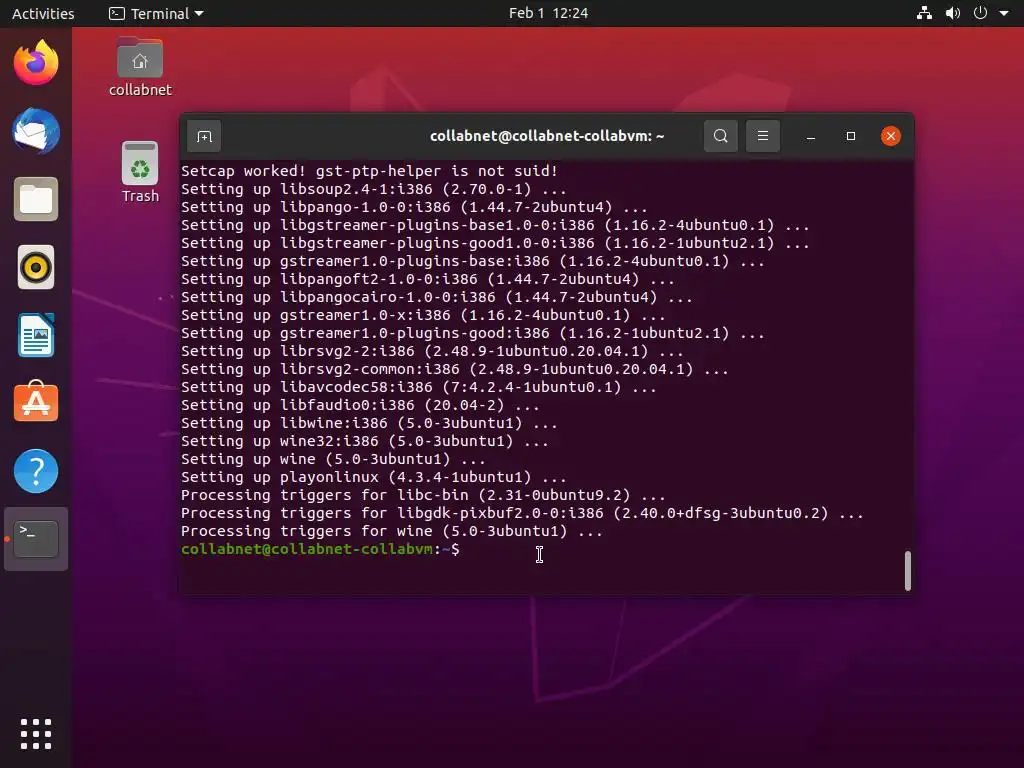The width and height of the screenshot is (1024, 768).
Task: Minimize the terminal window
Action: pyautogui.click(x=810, y=136)
